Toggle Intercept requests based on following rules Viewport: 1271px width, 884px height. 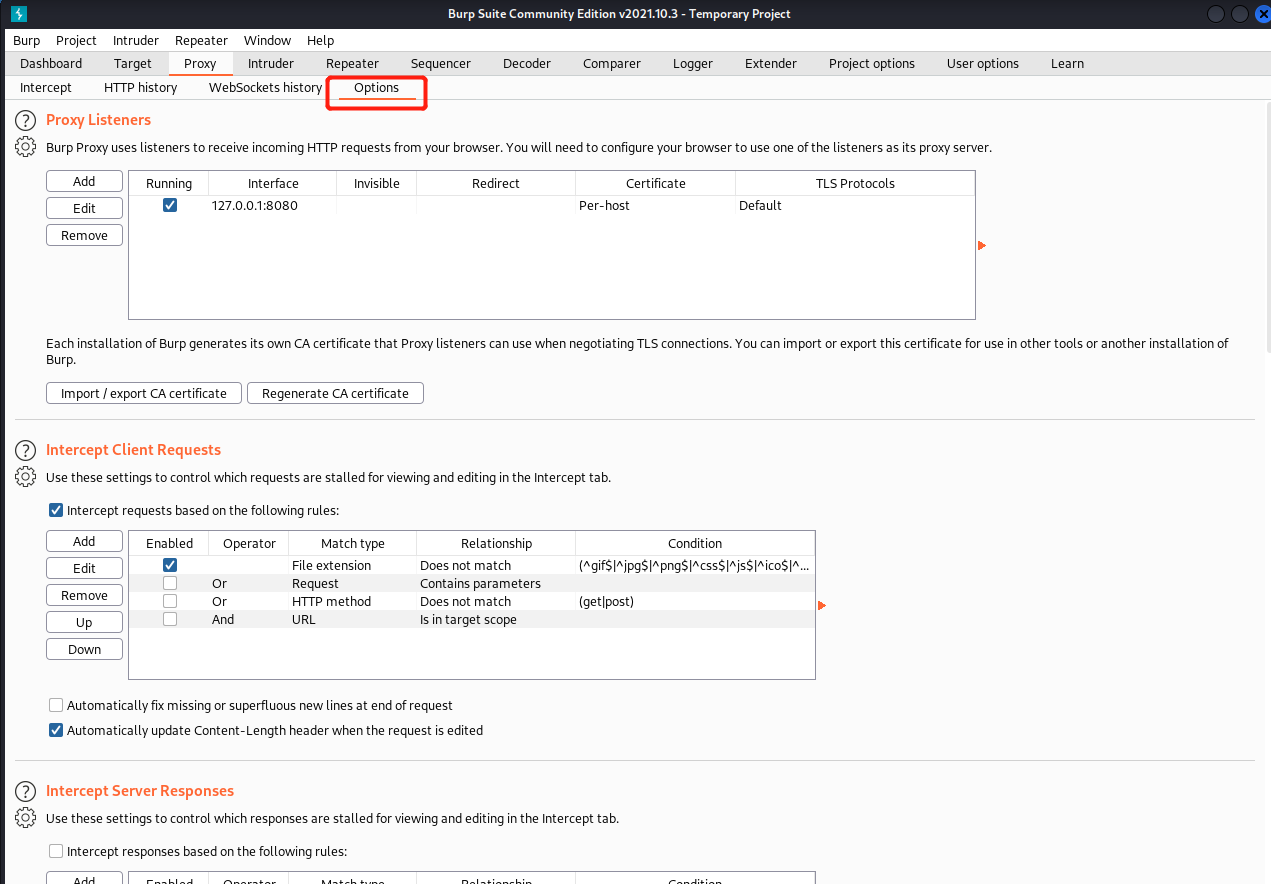pos(56,510)
